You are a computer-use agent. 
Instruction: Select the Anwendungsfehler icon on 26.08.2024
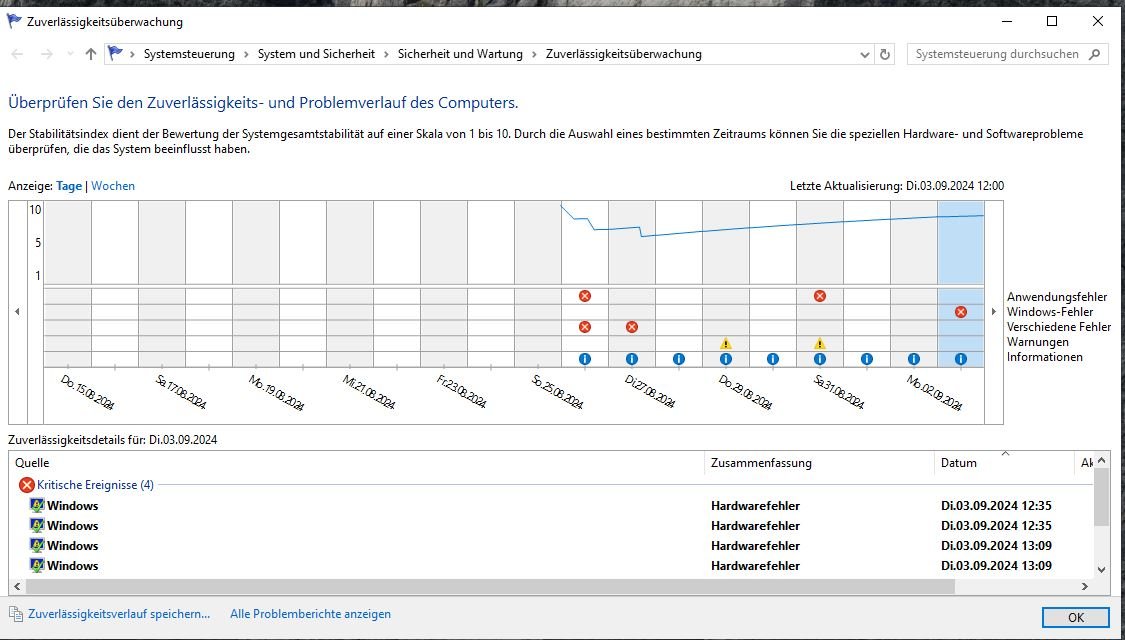(585, 296)
